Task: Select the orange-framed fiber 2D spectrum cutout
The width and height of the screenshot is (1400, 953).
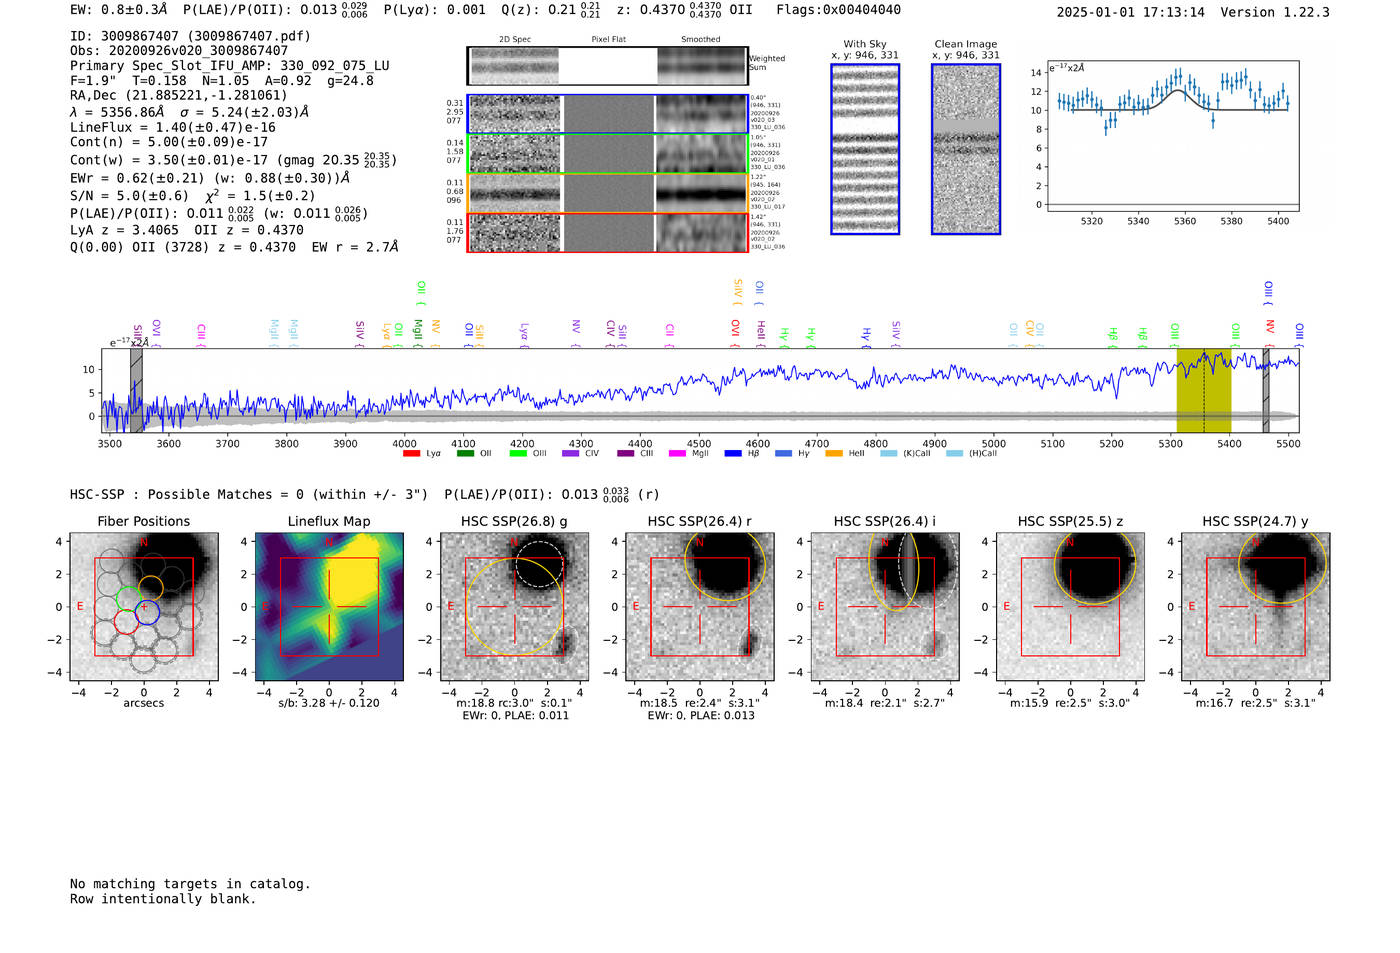Action: point(608,193)
